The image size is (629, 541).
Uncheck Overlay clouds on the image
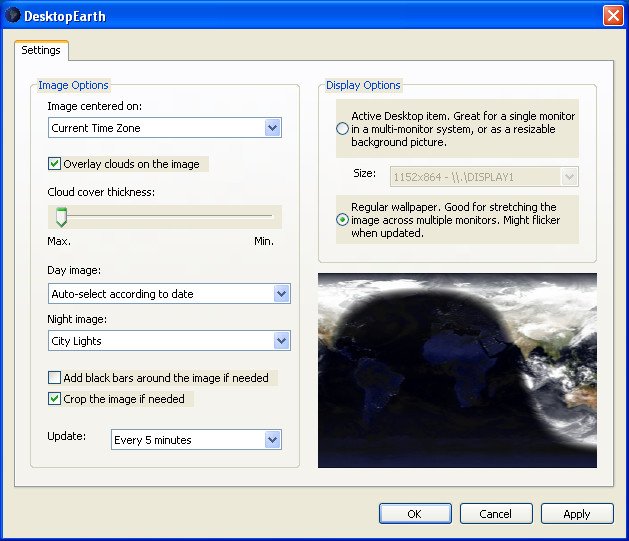(54, 164)
